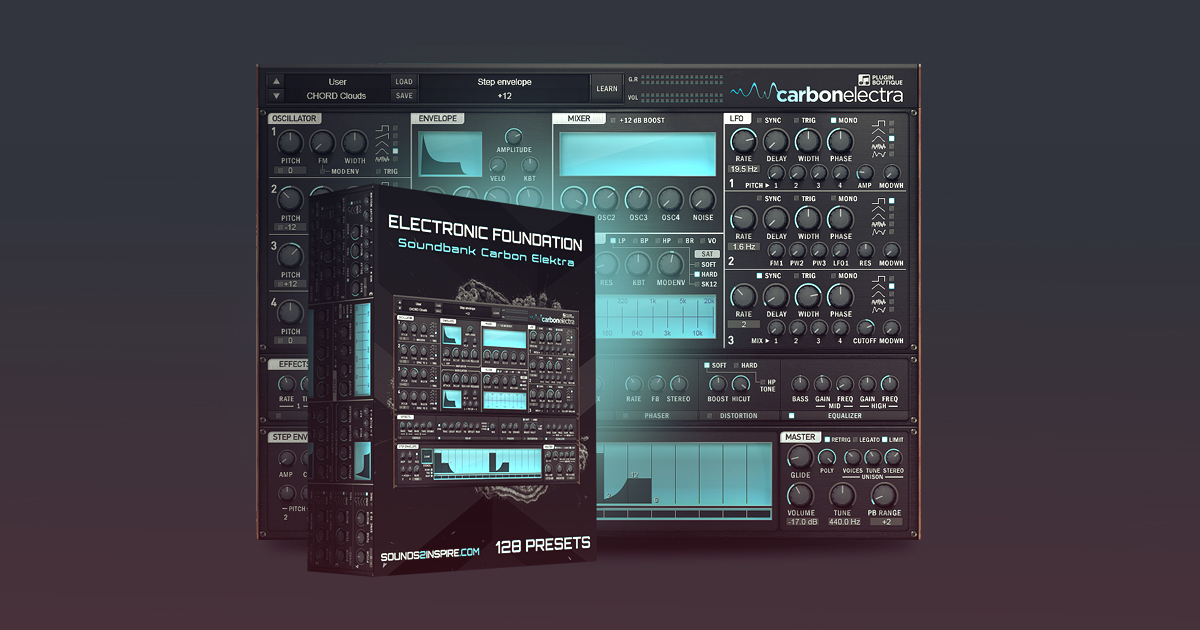Click the filter MODENV knob
The height and width of the screenshot is (630, 1200).
(x=670, y=264)
